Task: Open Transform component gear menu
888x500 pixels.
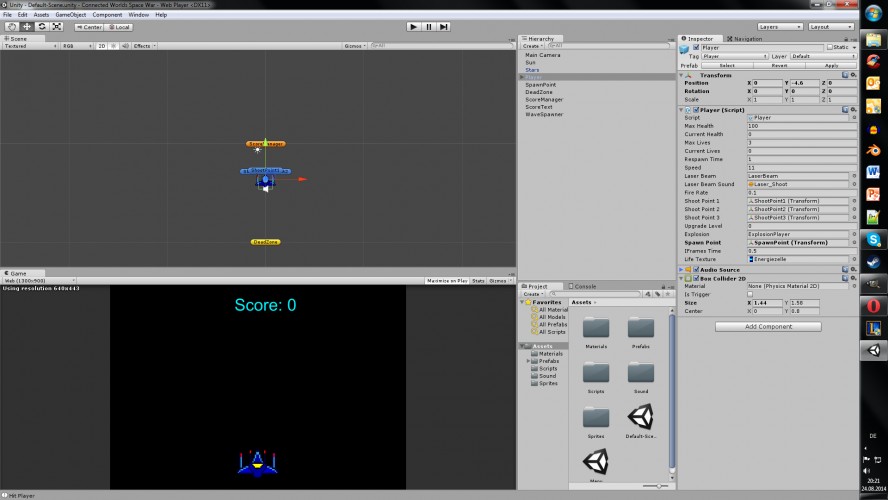Action: (853, 75)
